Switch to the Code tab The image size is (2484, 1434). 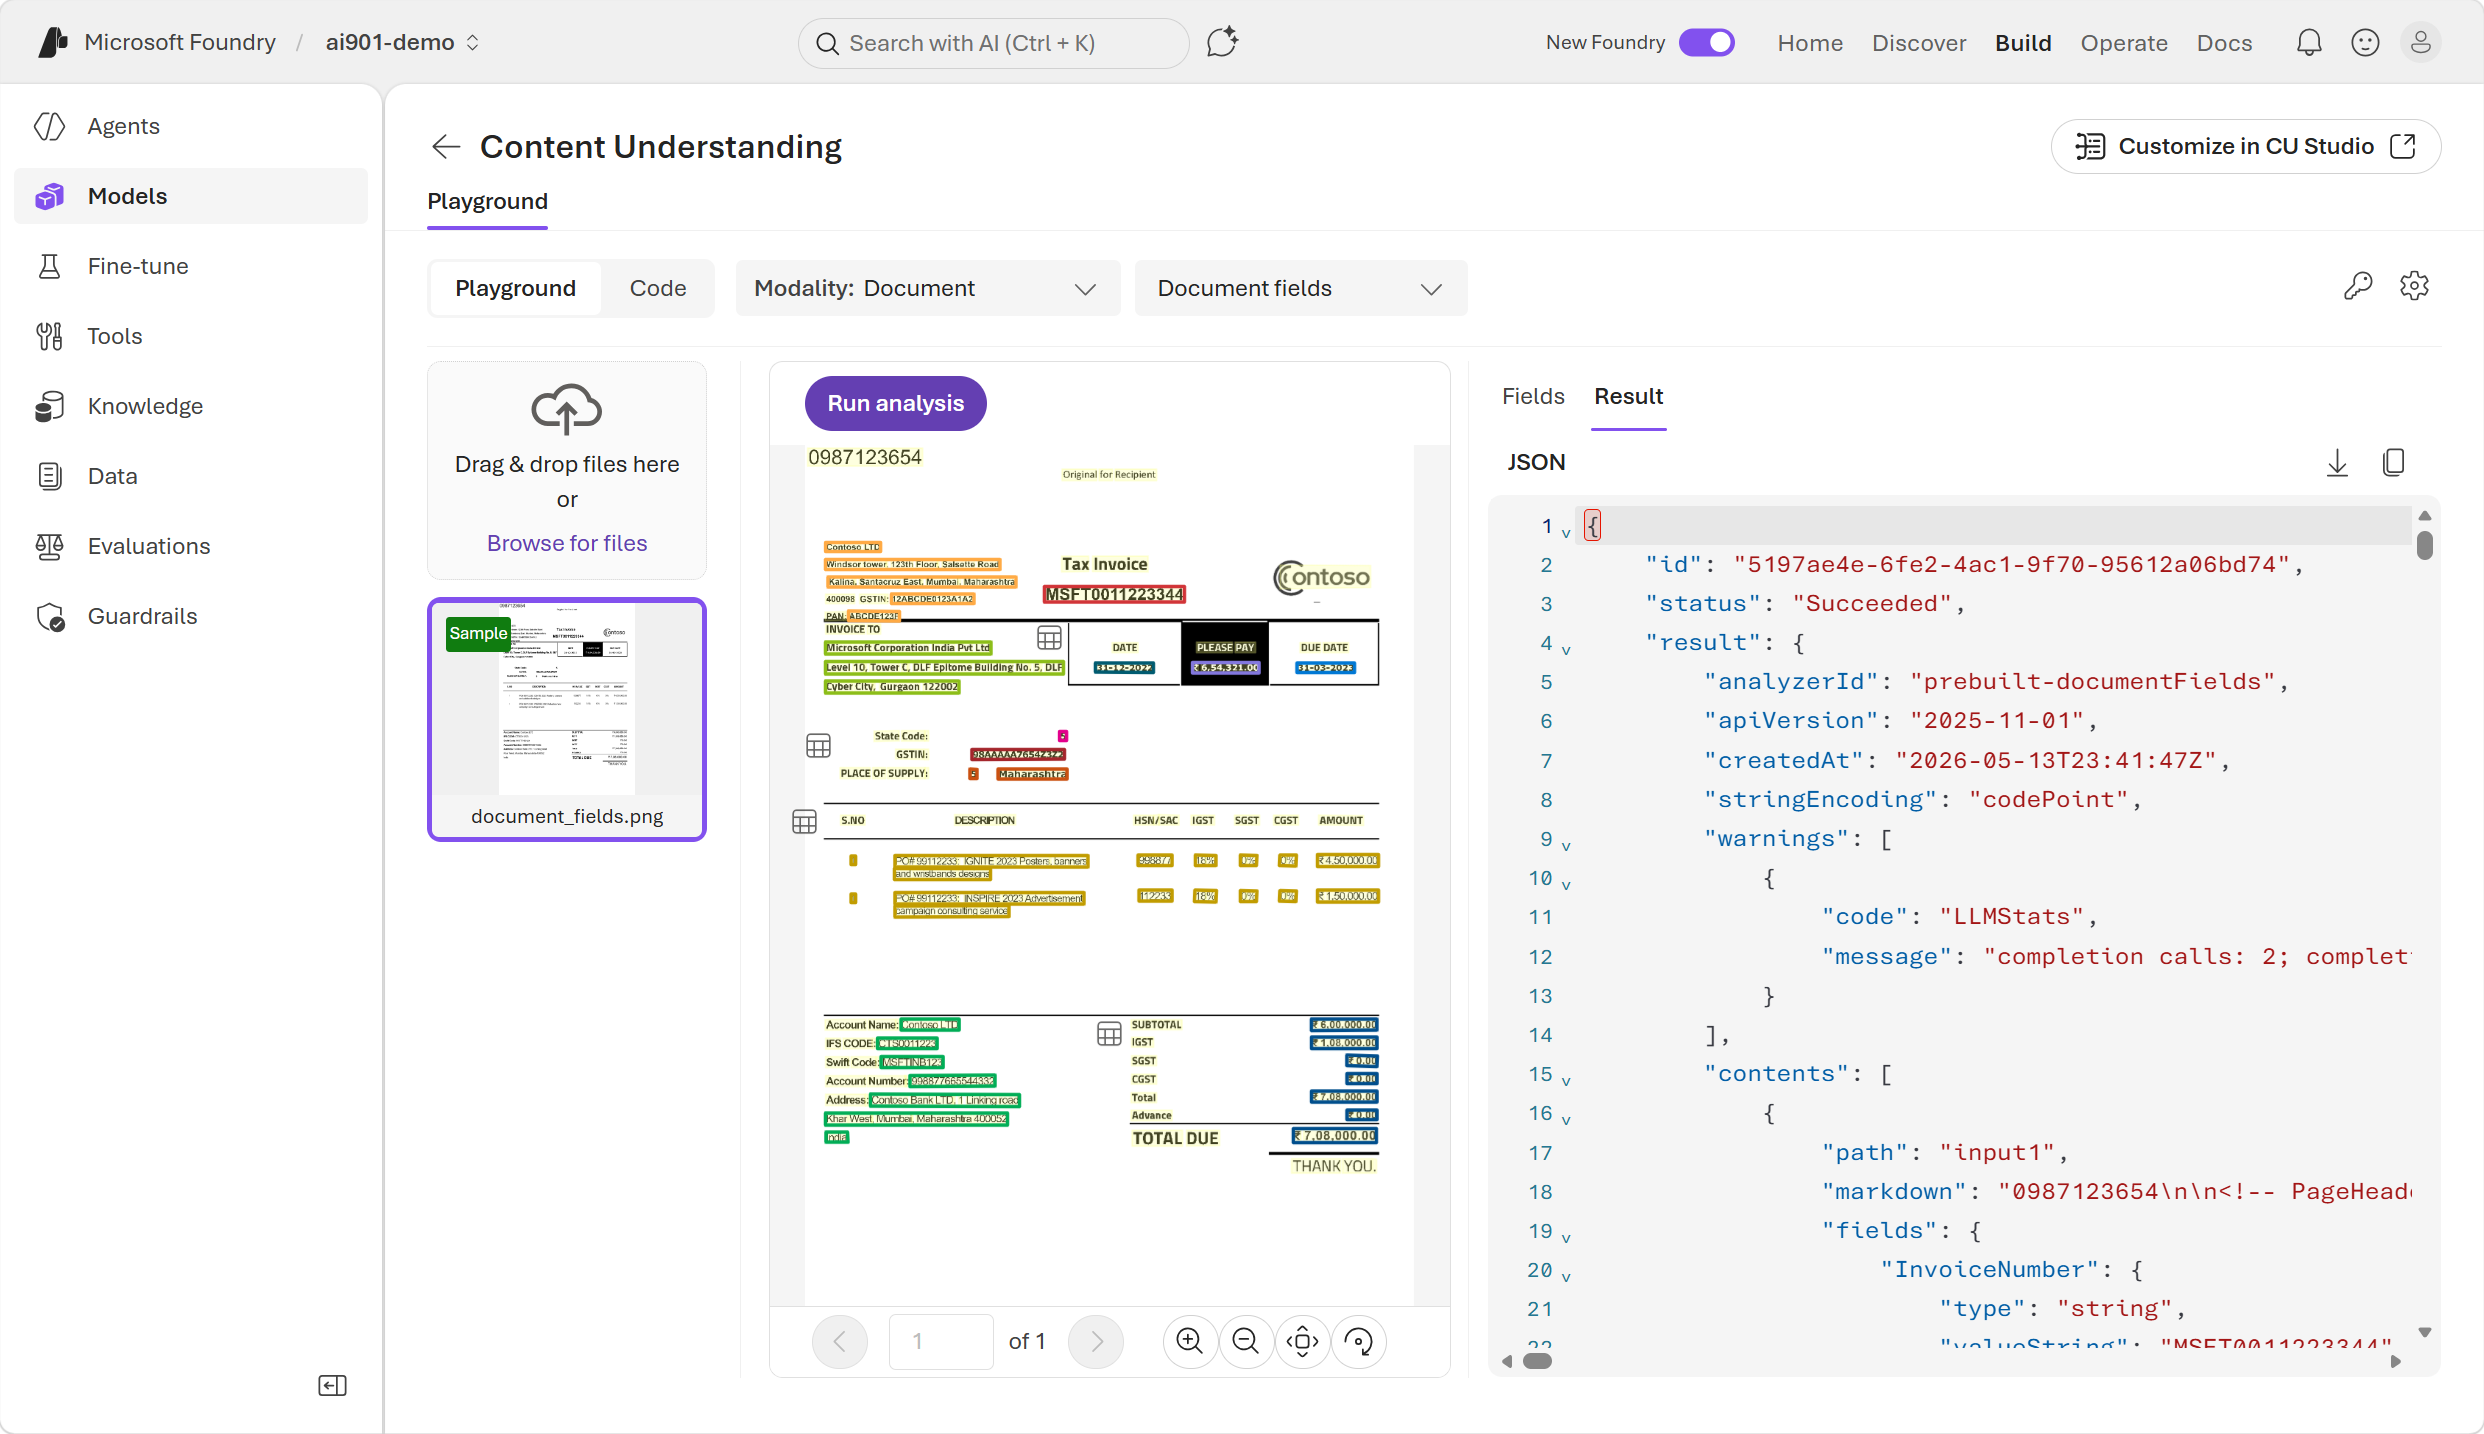tap(658, 288)
